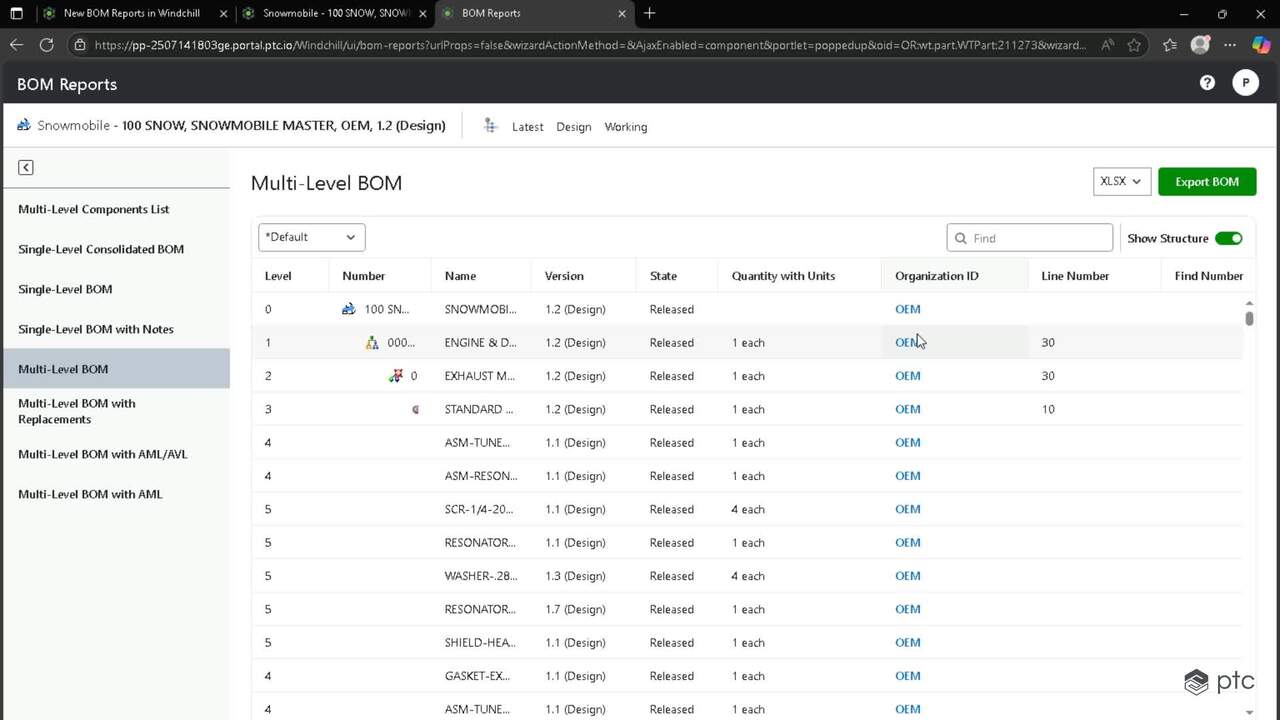Sort by the Number column header

[363, 276]
